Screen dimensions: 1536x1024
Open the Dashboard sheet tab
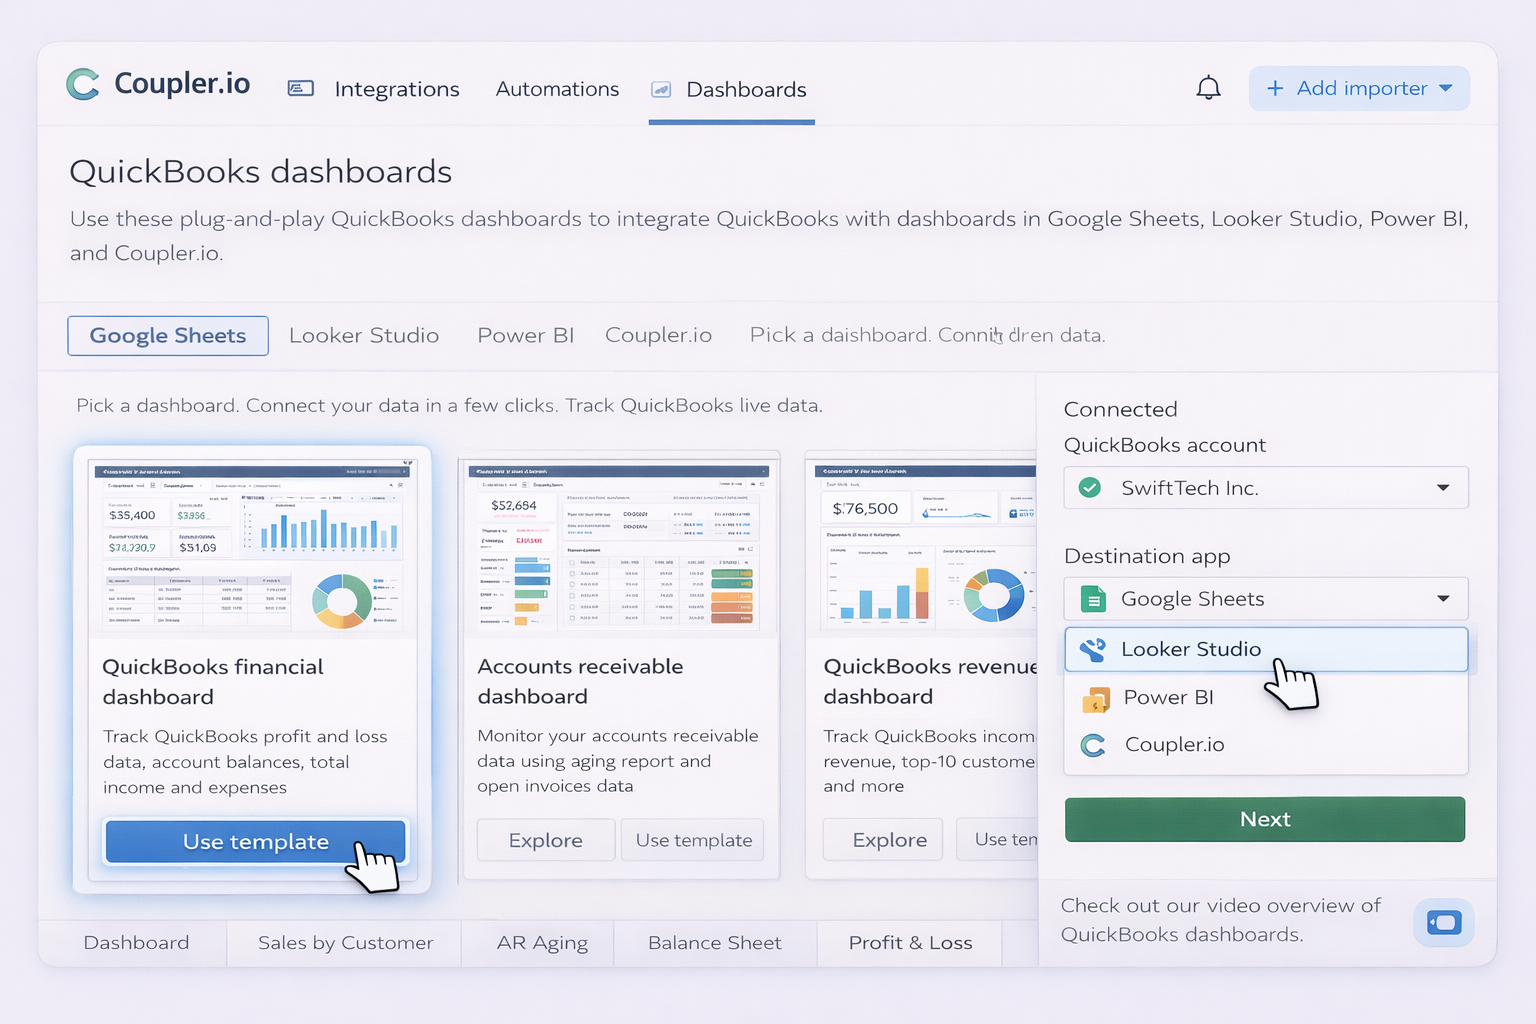click(x=136, y=943)
